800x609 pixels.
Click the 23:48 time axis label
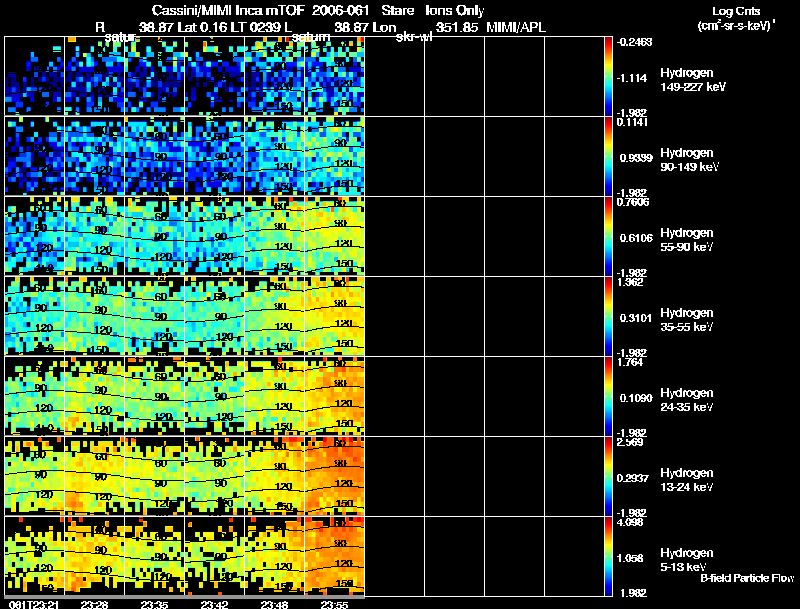point(275,604)
